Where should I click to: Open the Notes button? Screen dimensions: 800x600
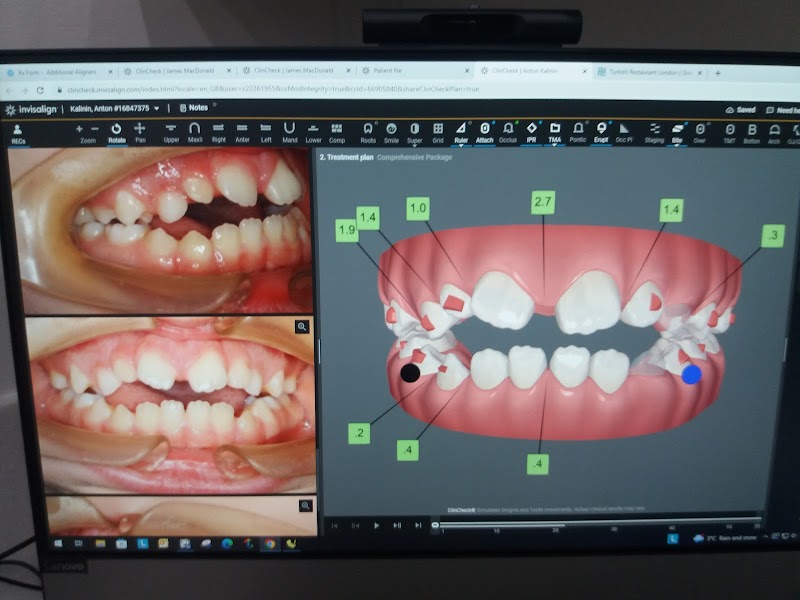tap(191, 108)
